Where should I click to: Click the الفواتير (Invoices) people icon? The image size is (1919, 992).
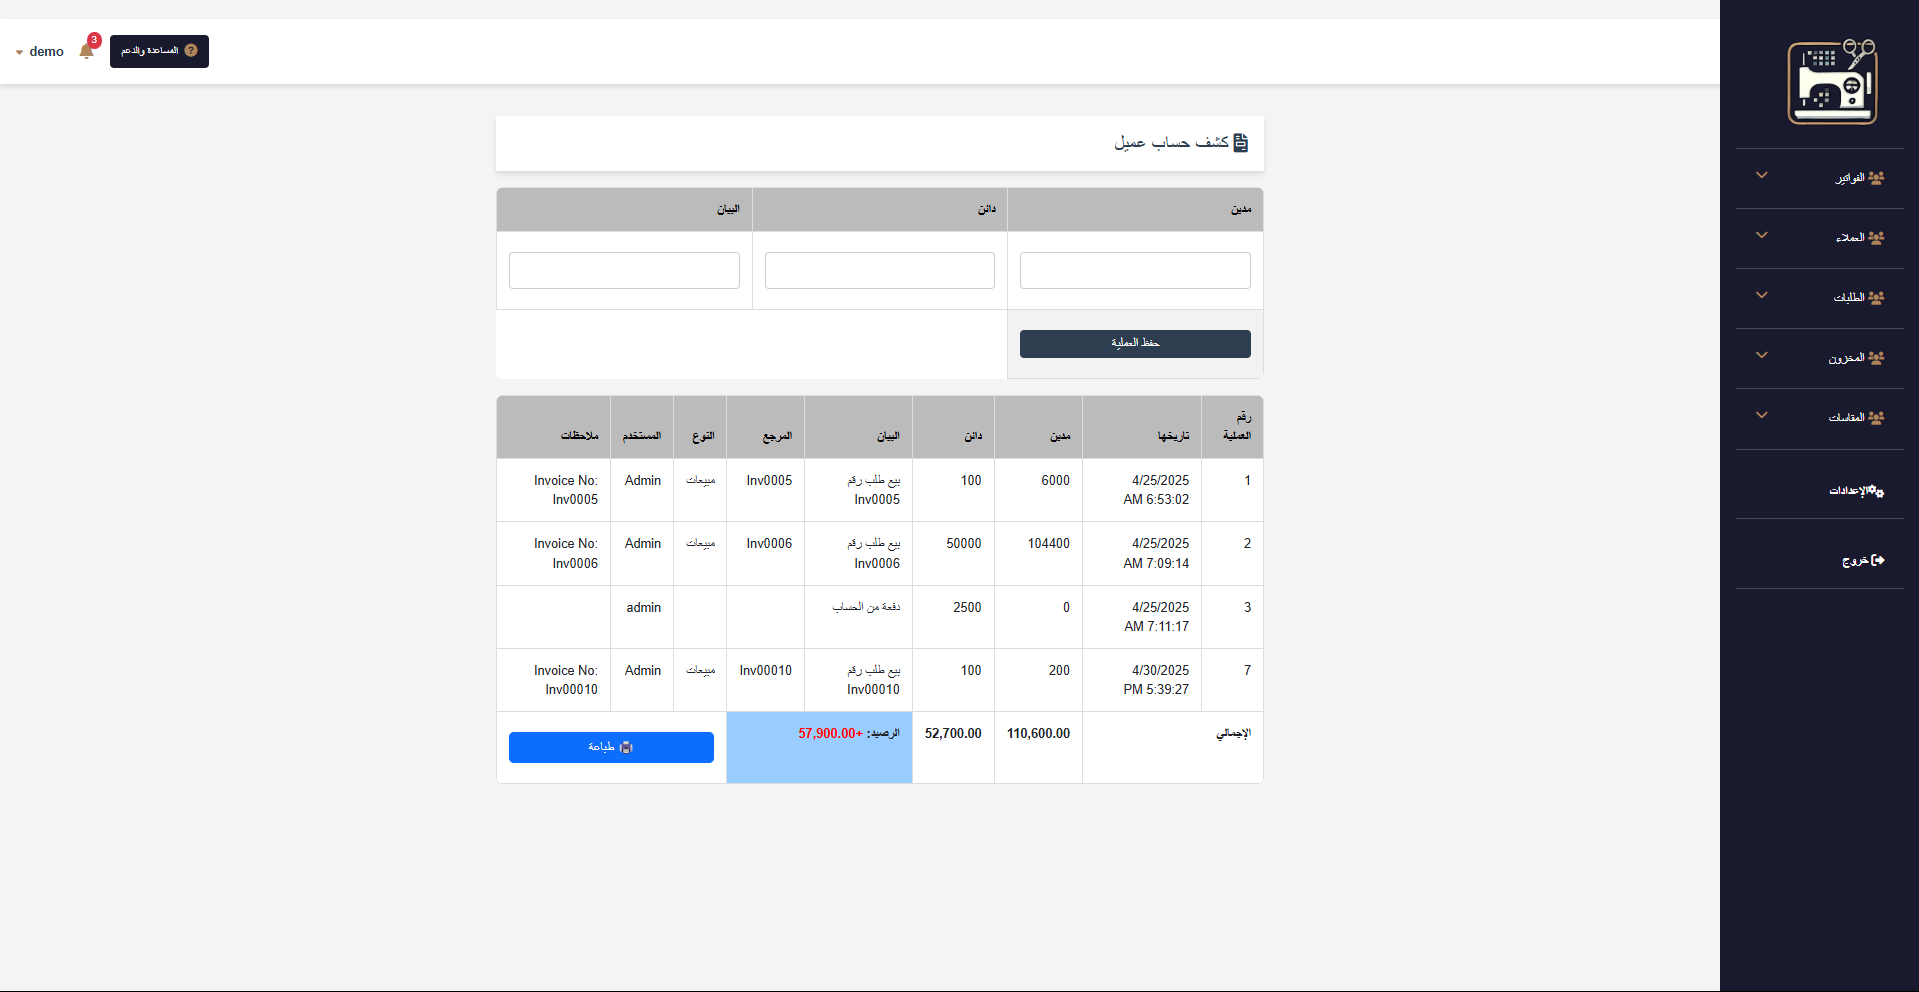(1876, 178)
